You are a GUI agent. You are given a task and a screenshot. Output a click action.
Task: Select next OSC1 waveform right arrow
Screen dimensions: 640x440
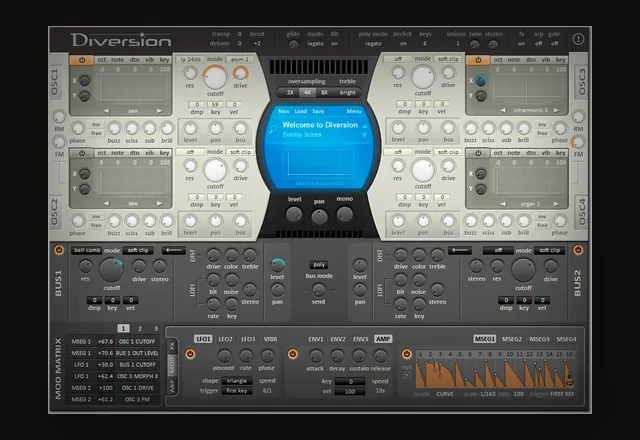click(160, 111)
